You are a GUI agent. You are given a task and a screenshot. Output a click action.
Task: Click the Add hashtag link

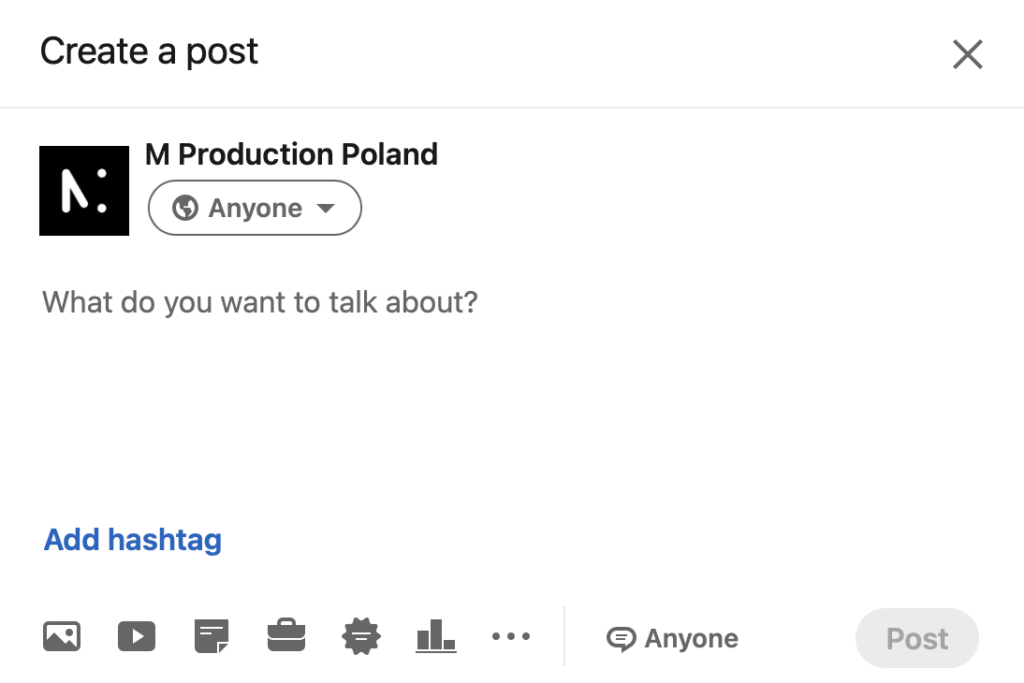click(x=133, y=540)
